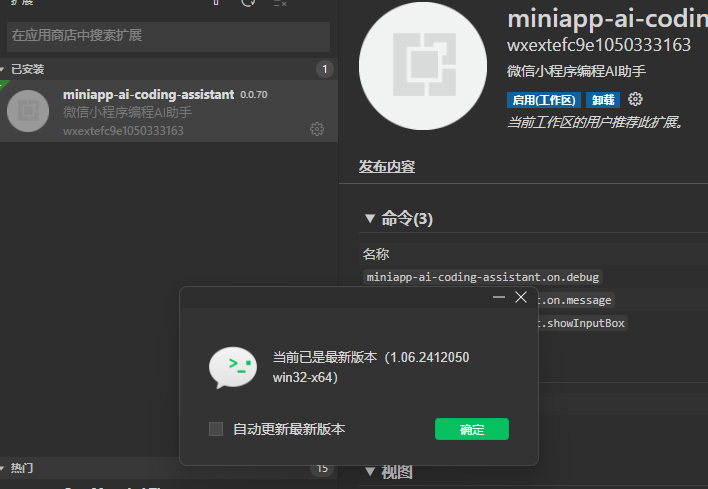Open gear settings for miniapp-ai-coding-assistant list entry
This screenshot has width=708, height=489.
pyautogui.click(x=317, y=129)
